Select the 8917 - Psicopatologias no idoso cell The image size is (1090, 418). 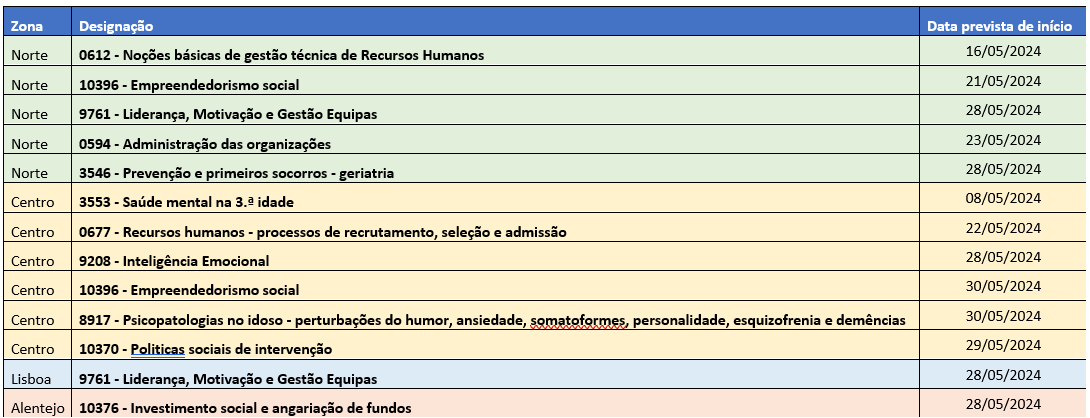tap(496, 316)
